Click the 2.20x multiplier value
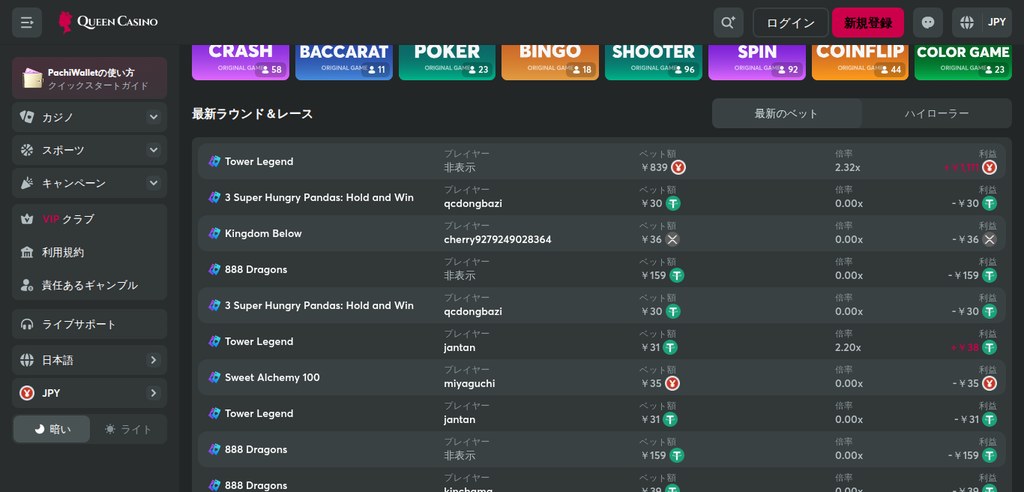This screenshot has height=492, width=1024. click(x=848, y=348)
